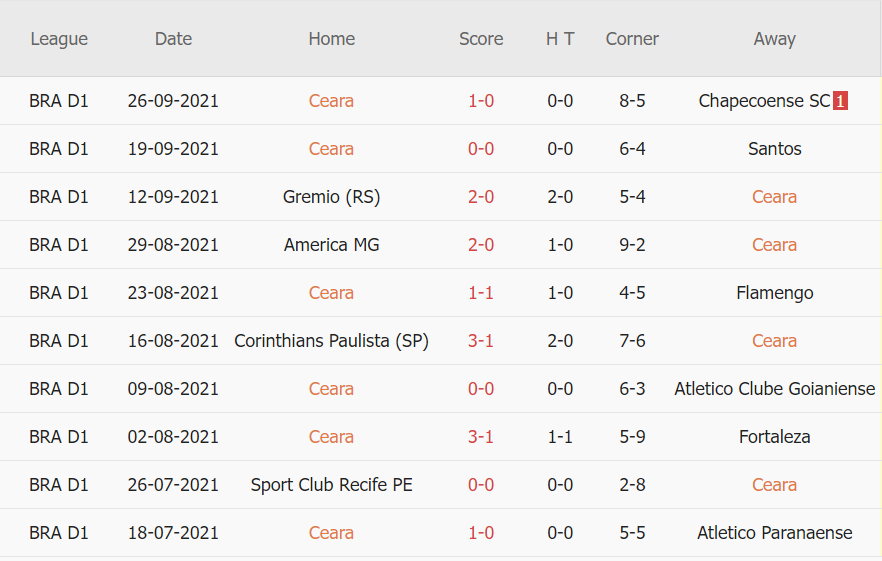Click the red card icon beside Chapecoense SC
The height and width of the screenshot is (561, 882).
pyautogui.click(x=840, y=101)
